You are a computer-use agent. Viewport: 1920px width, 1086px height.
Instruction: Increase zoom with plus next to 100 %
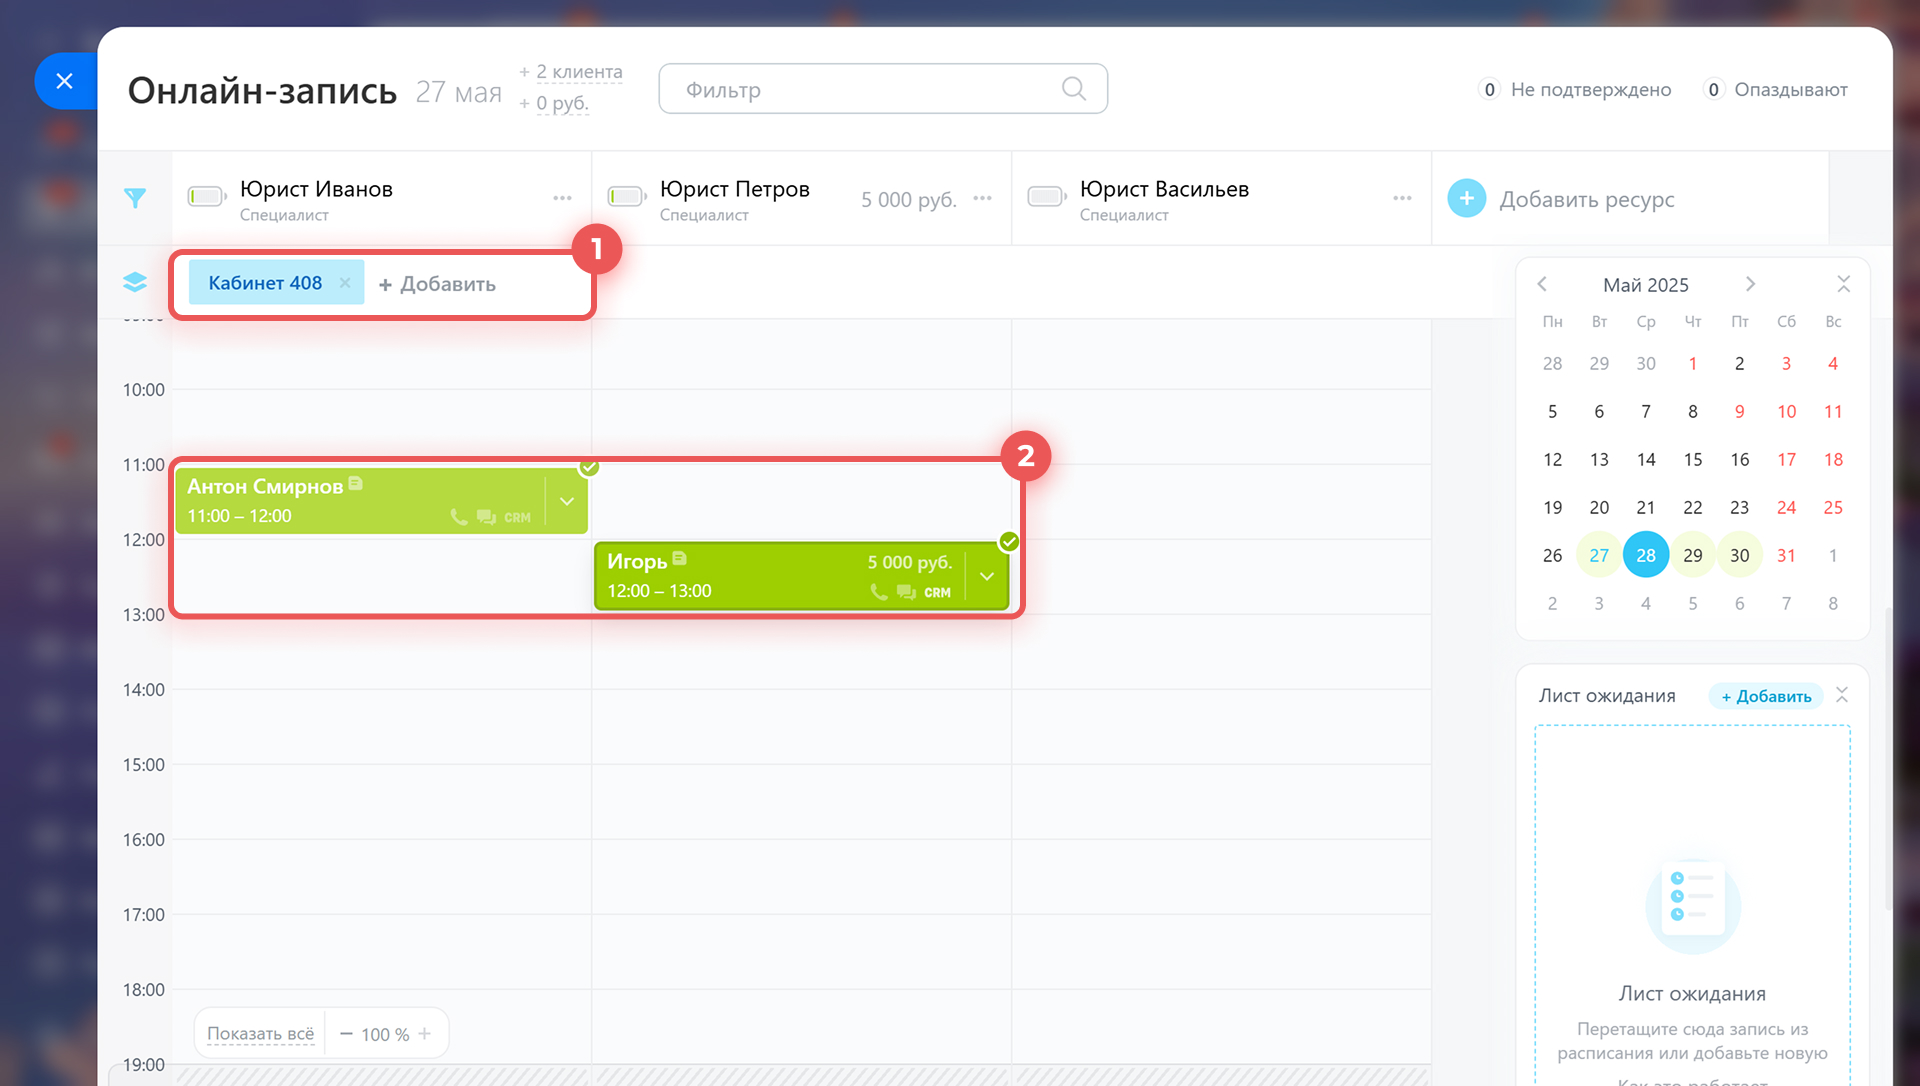[x=425, y=1034]
